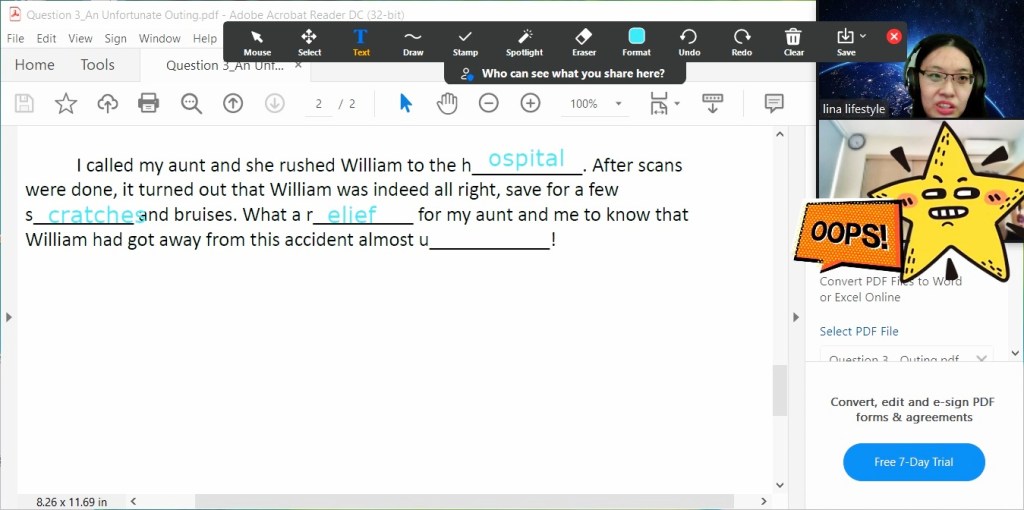The height and width of the screenshot is (510, 1024).
Task: Open the Format color swatch
Action: click(636, 37)
